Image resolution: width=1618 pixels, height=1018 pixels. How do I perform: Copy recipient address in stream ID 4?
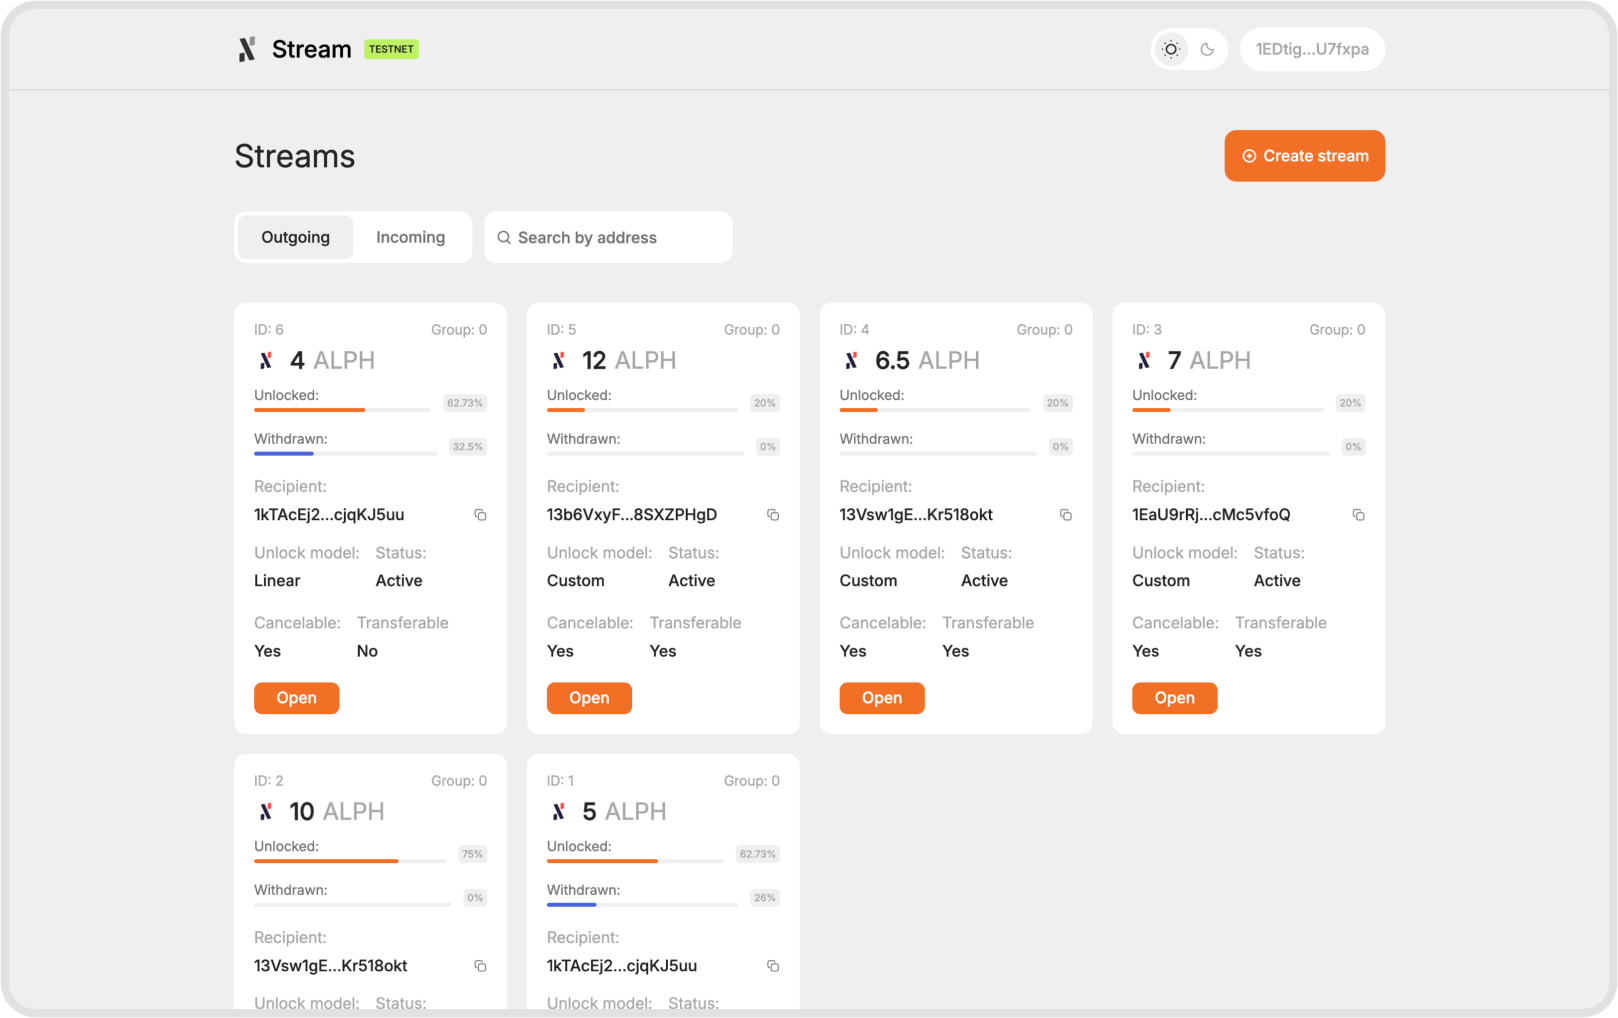(1066, 515)
